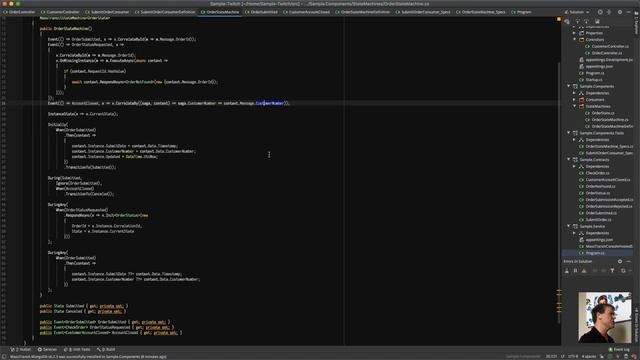640x360 pixels.
Task: Click the fourth icon in the Explorer toolbar row
Action: point(597,21)
